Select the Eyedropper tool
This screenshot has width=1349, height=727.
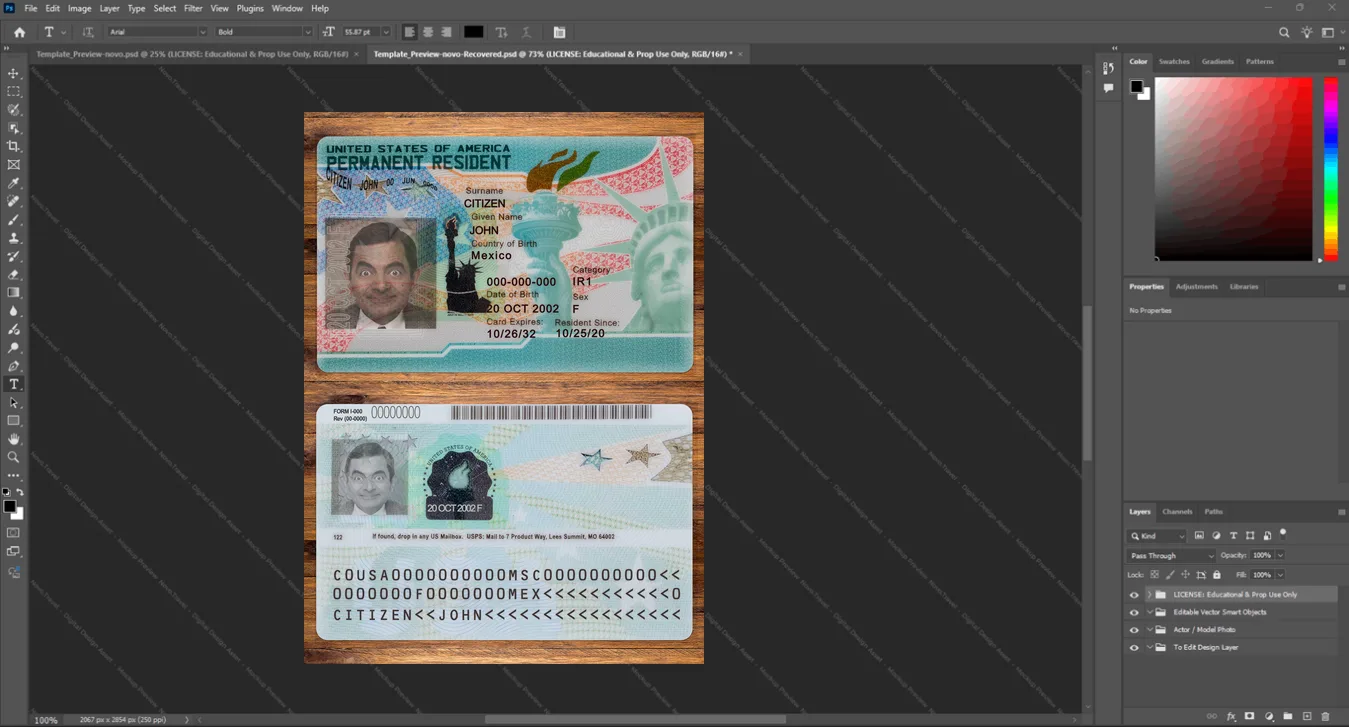[x=14, y=183]
